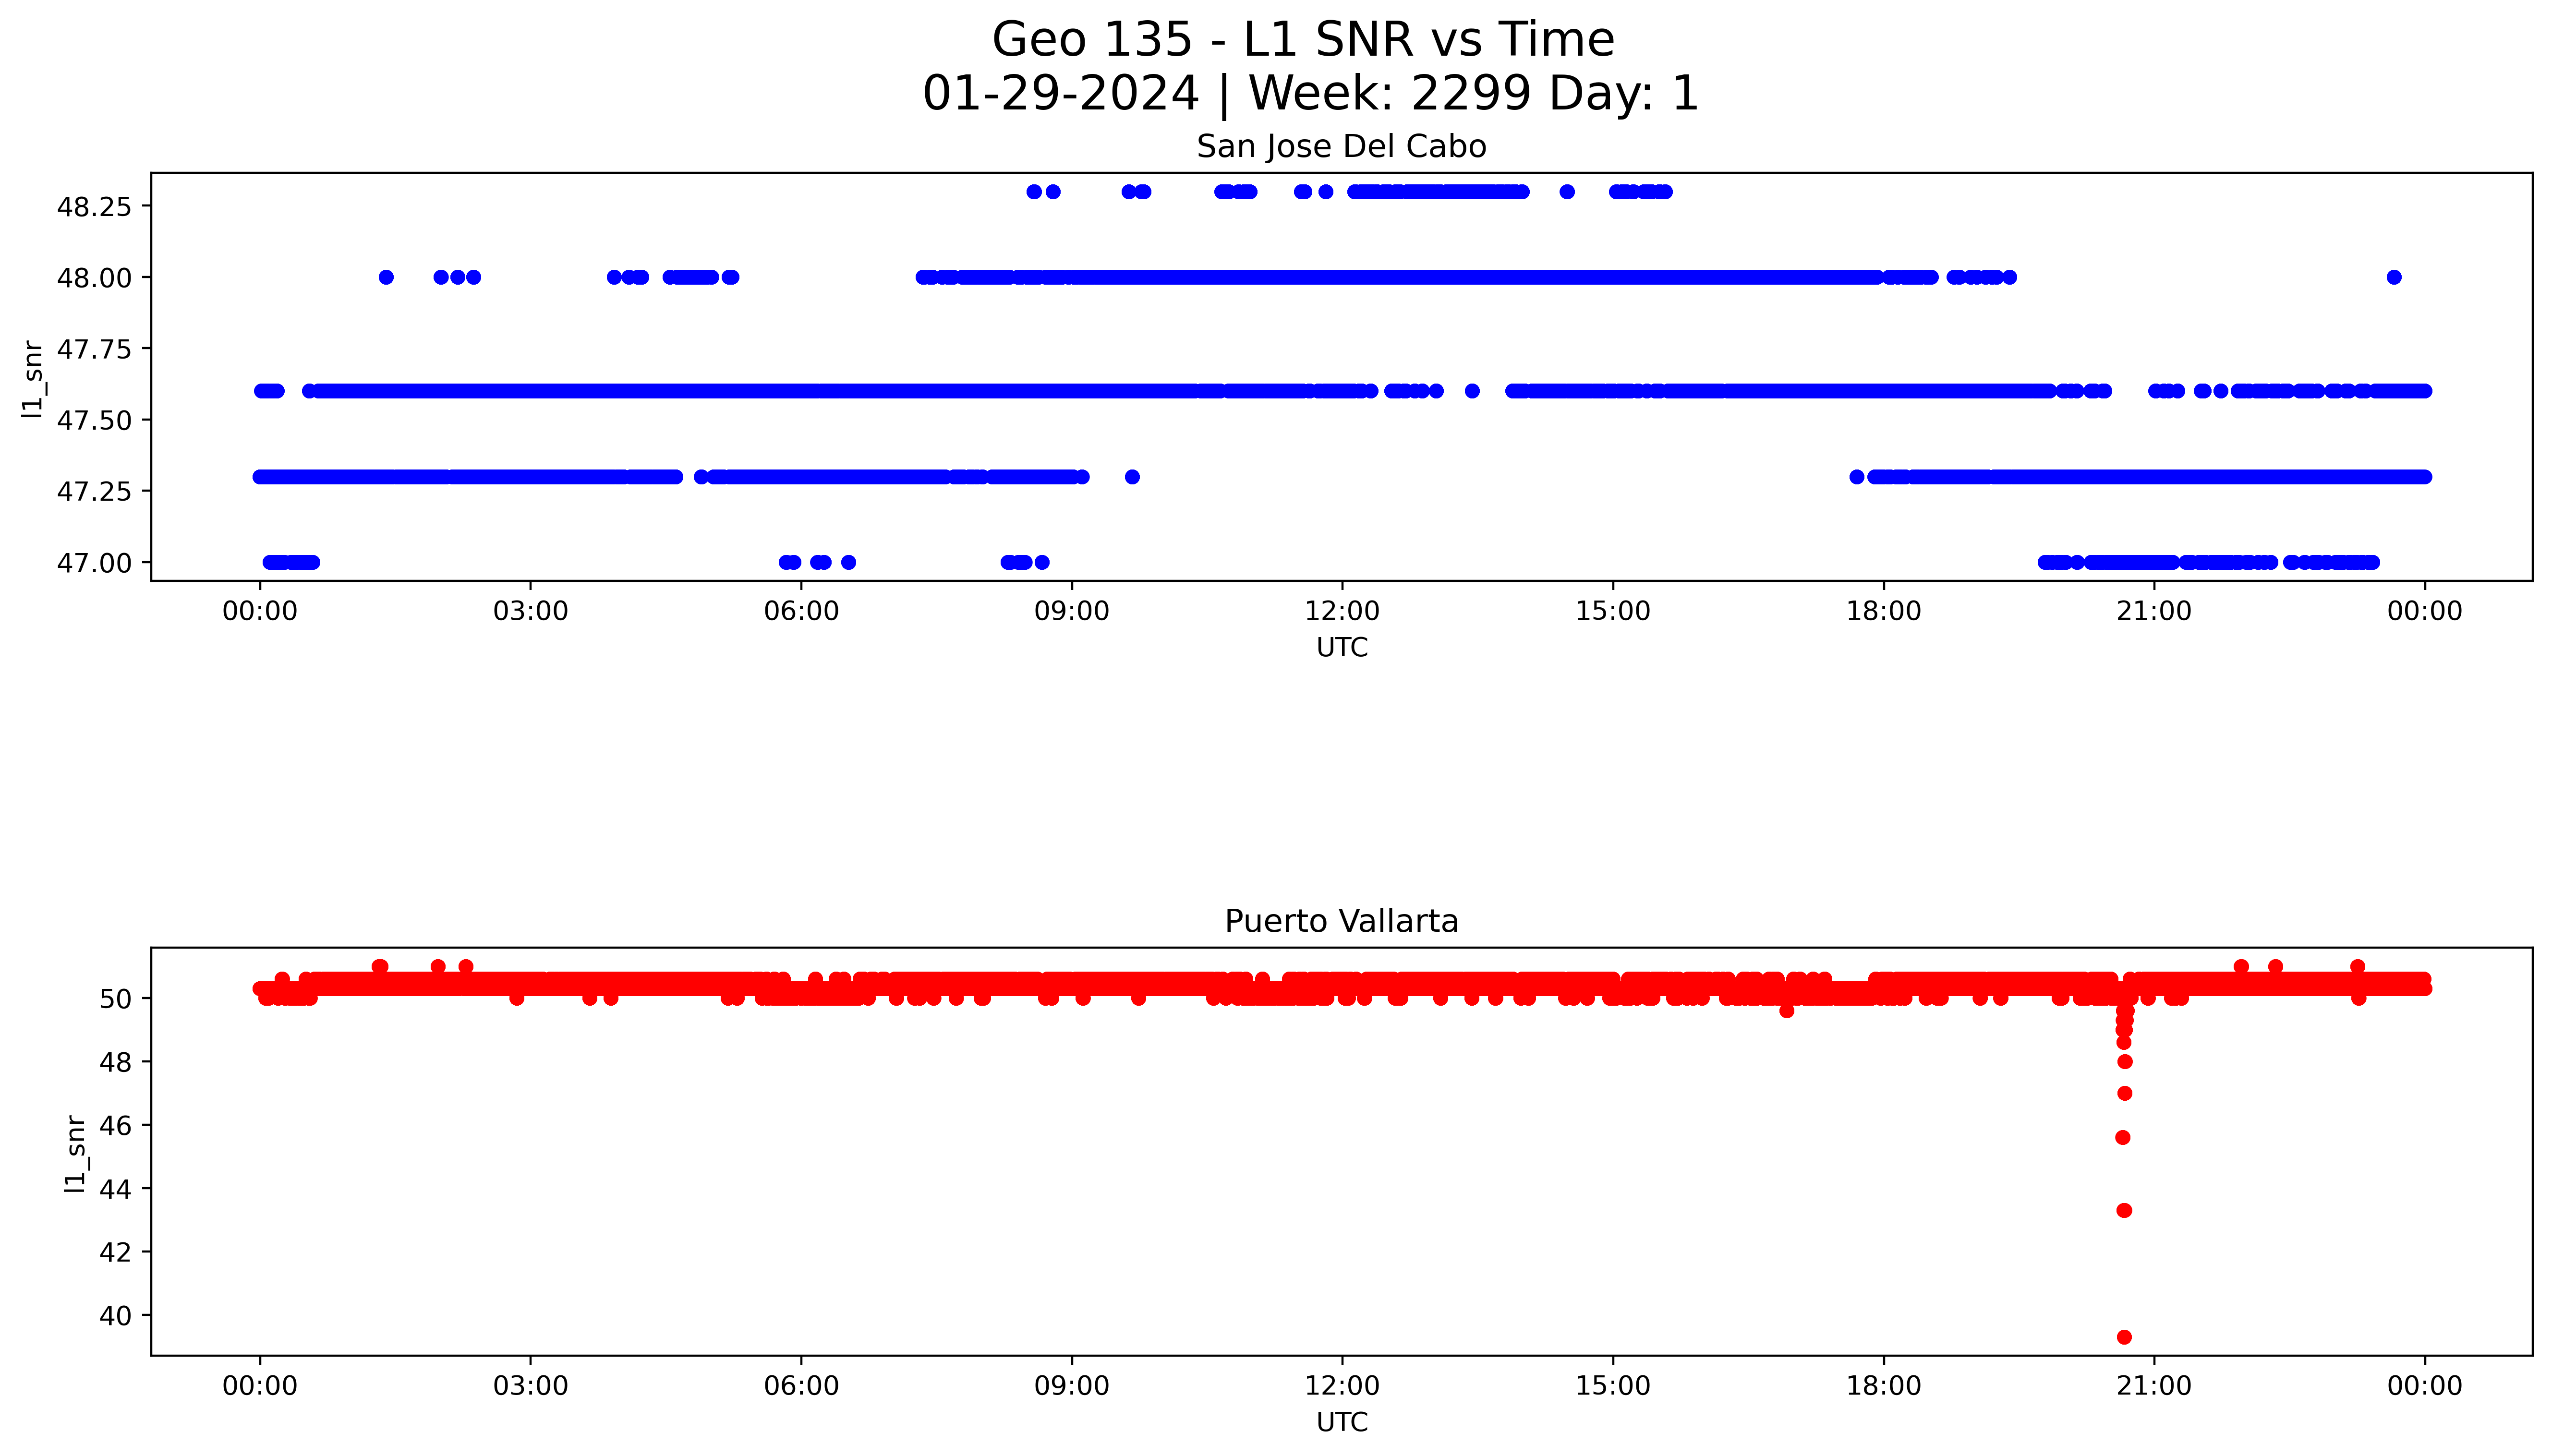Select the "Puerto Vallarta" subplot title
This screenshot has width=2552, height=1456.
pos(1341,921)
